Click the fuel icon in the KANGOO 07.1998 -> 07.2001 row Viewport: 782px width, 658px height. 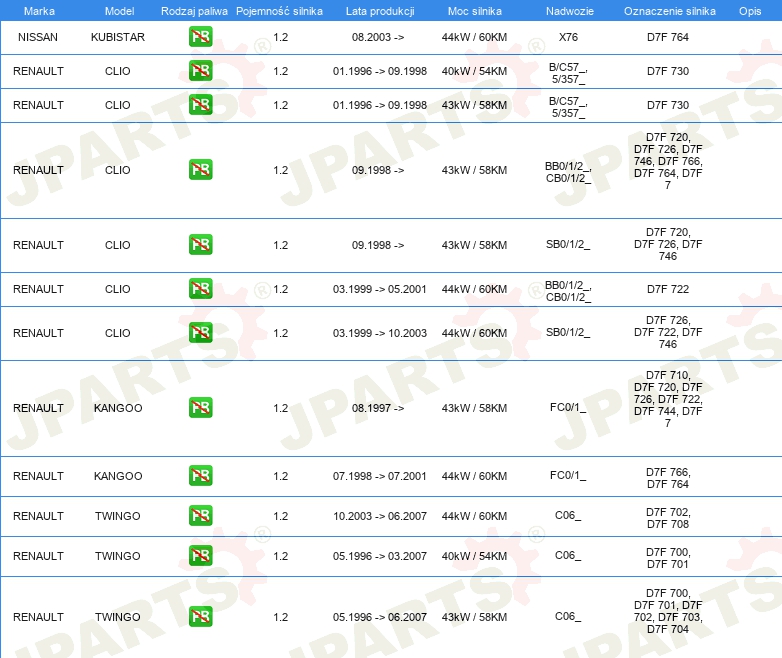200,475
